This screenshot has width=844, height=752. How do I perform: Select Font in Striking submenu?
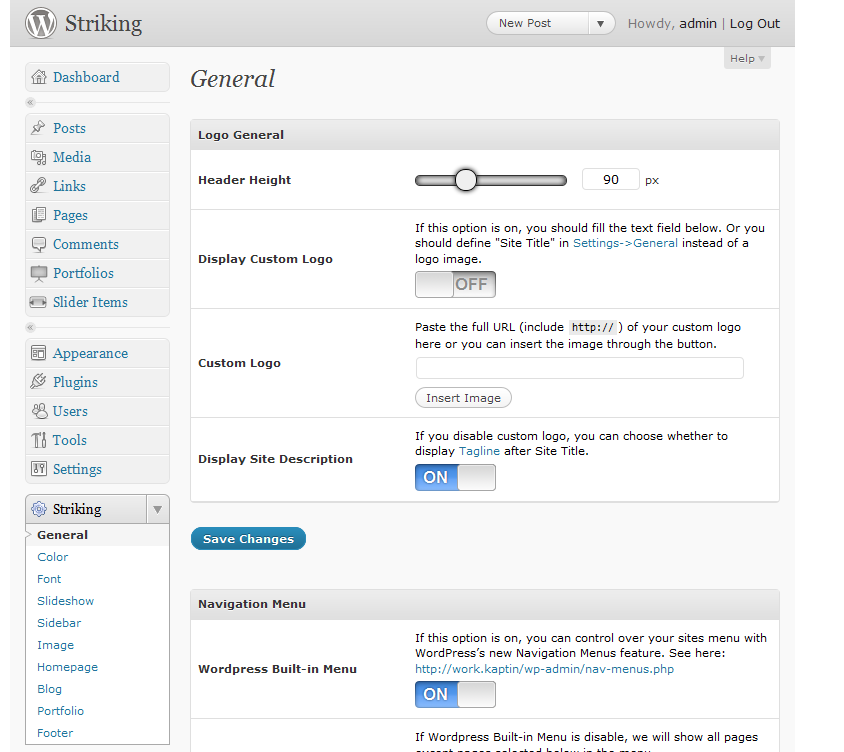click(49, 579)
